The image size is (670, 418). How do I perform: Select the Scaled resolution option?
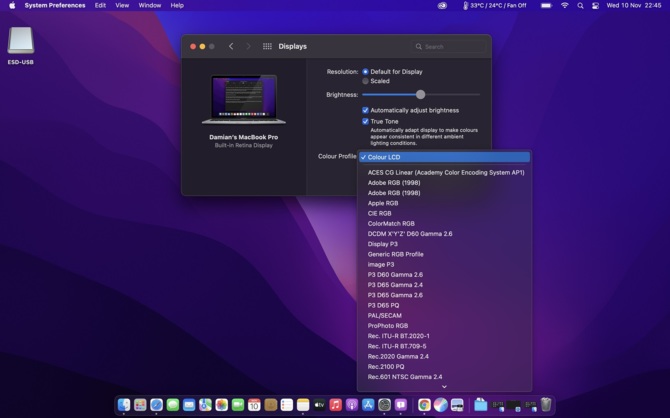(x=365, y=81)
